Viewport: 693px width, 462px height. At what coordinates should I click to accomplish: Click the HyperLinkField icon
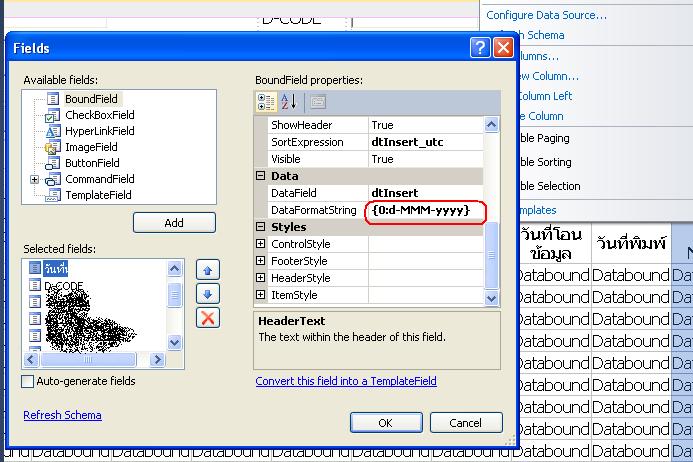(x=53, y=131)
